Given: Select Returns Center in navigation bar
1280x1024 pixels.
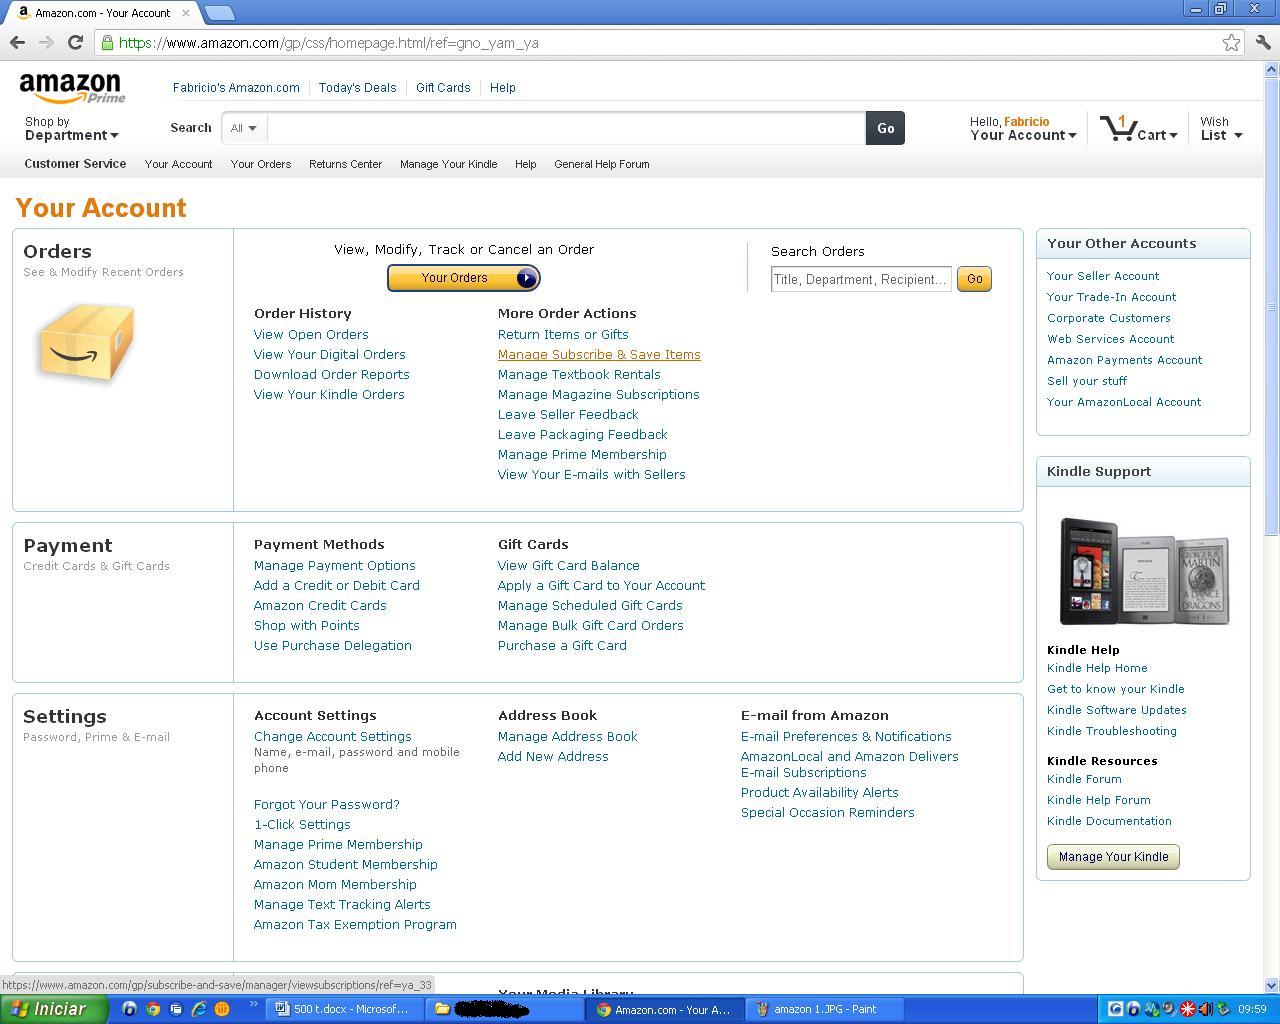Looking at the screenshot, I should click(345, 164).
